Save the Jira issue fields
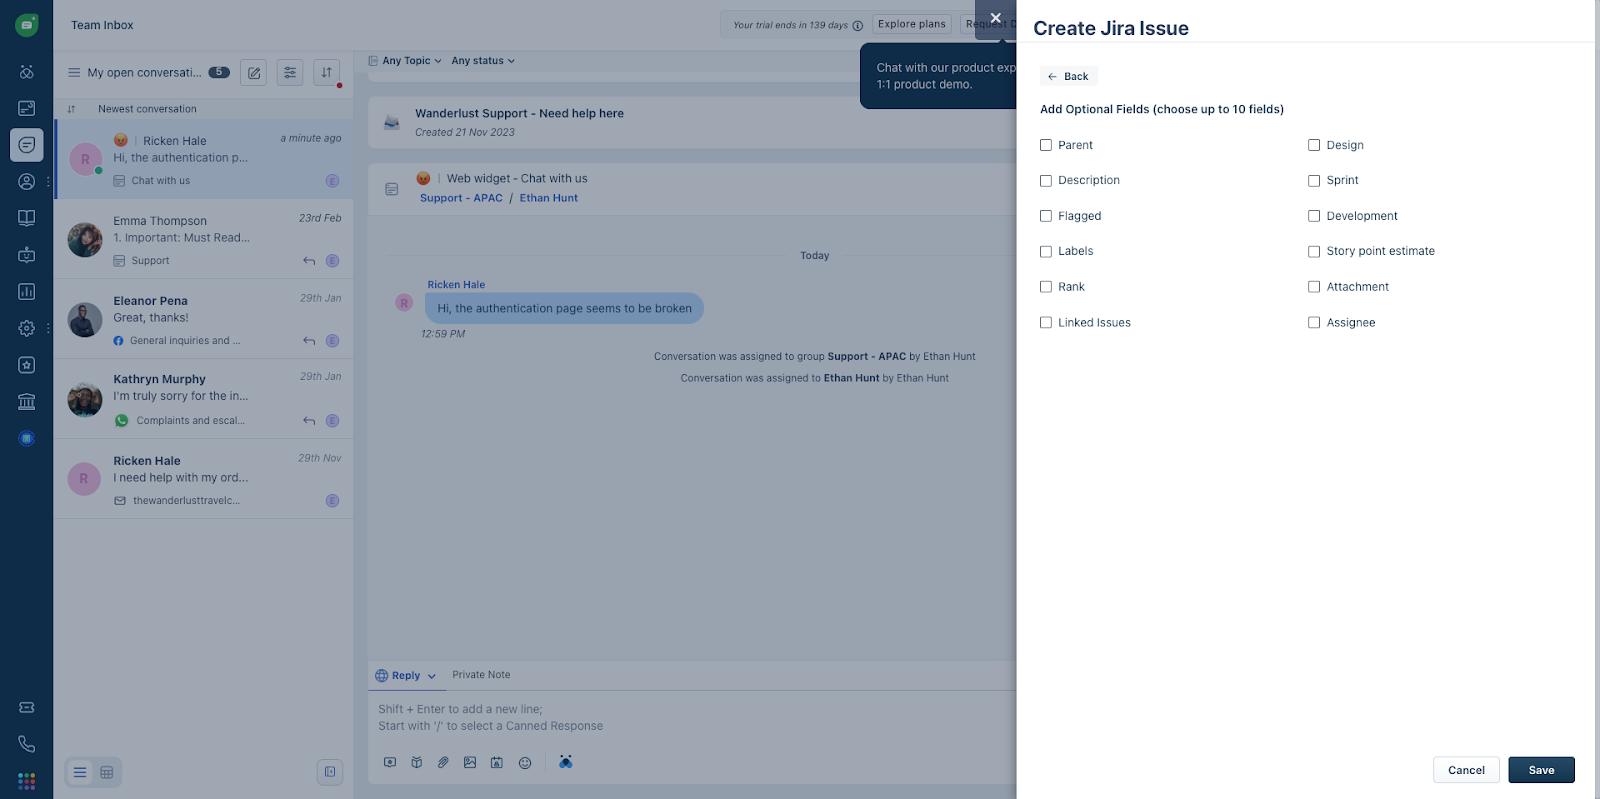Screen dimensions: 1600x799 [x=1541, y=770]
